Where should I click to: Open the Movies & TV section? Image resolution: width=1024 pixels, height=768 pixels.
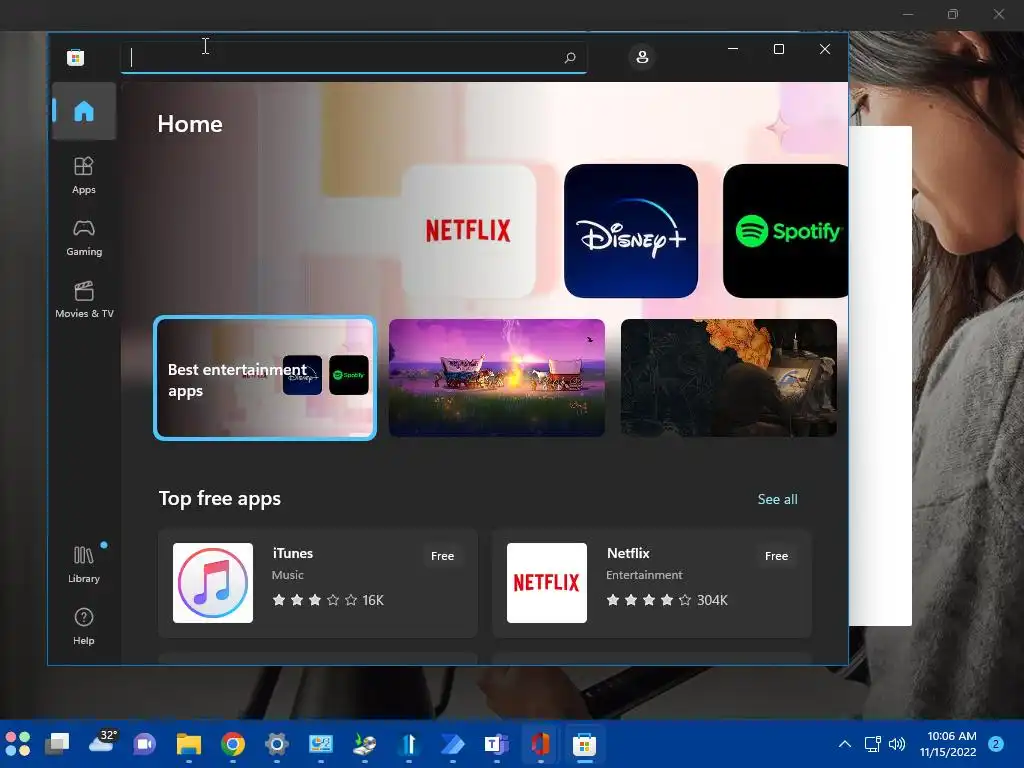(84, 300)
